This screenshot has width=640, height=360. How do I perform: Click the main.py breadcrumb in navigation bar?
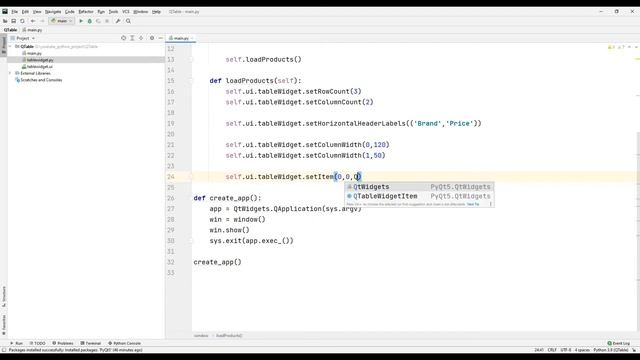(x=32, y=30)
